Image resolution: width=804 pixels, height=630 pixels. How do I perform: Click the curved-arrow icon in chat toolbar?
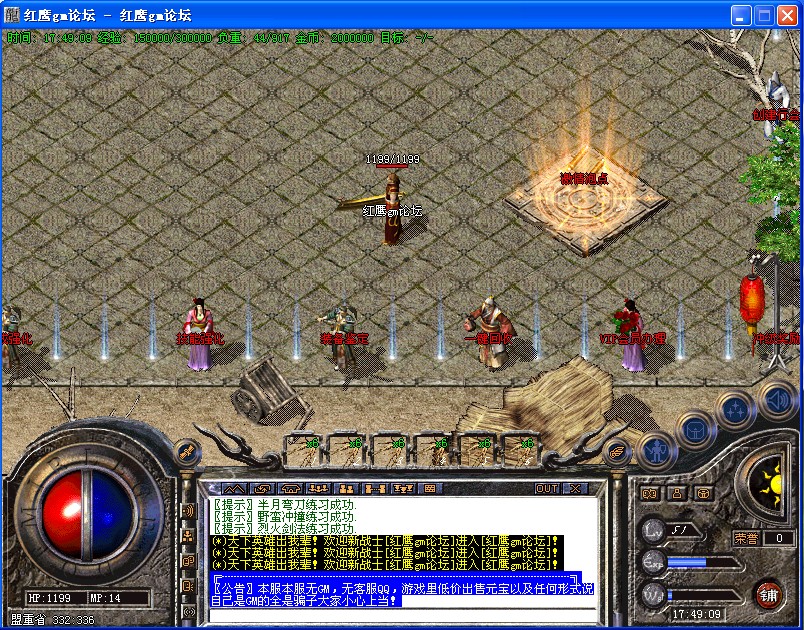click(263, 489)
